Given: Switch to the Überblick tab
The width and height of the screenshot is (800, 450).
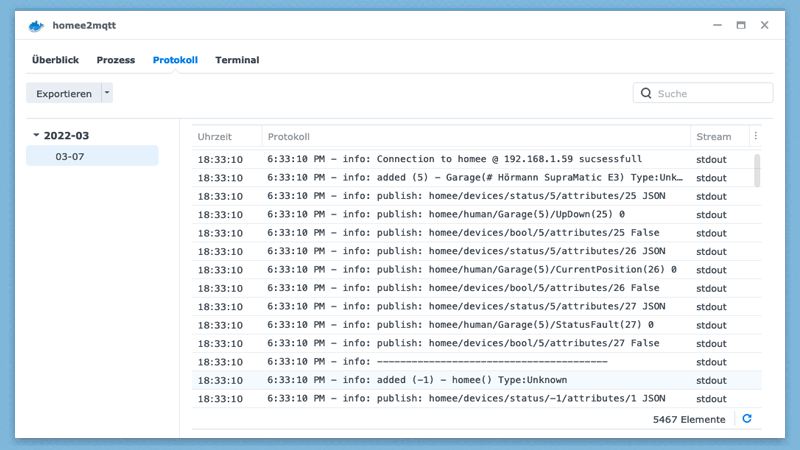Looking at the screenshot, I should (55, 60).
